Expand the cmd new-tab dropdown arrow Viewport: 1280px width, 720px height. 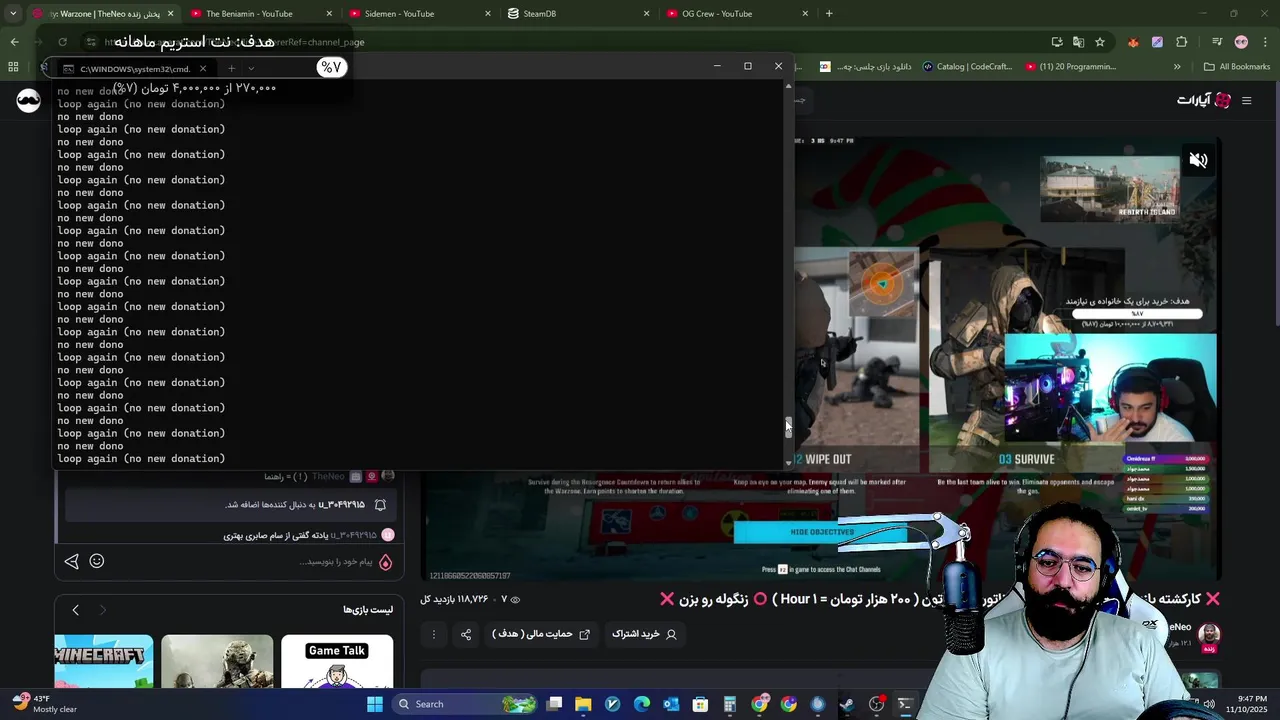point(251,69)
